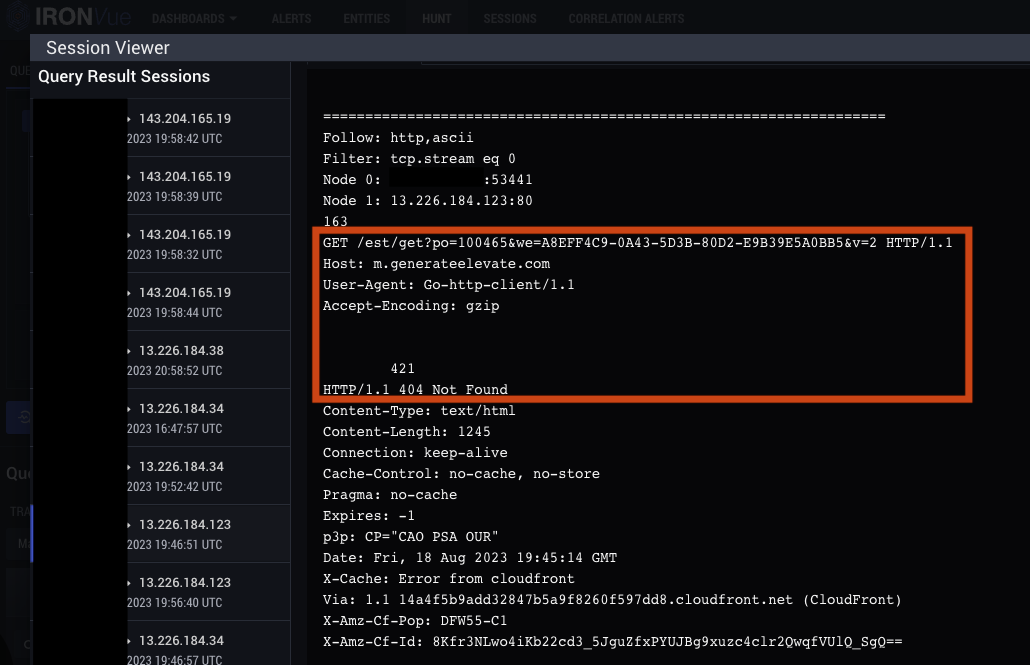Click the arrow icon on the 19:52:42 UTC session
This screenshot has width=1030, height=665.
coord(129,467)
